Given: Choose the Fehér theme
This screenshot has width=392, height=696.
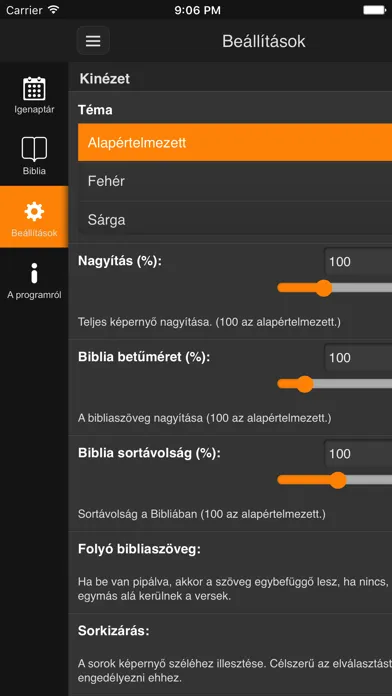Looking at the screenshot, I should [x=235, y=181].
